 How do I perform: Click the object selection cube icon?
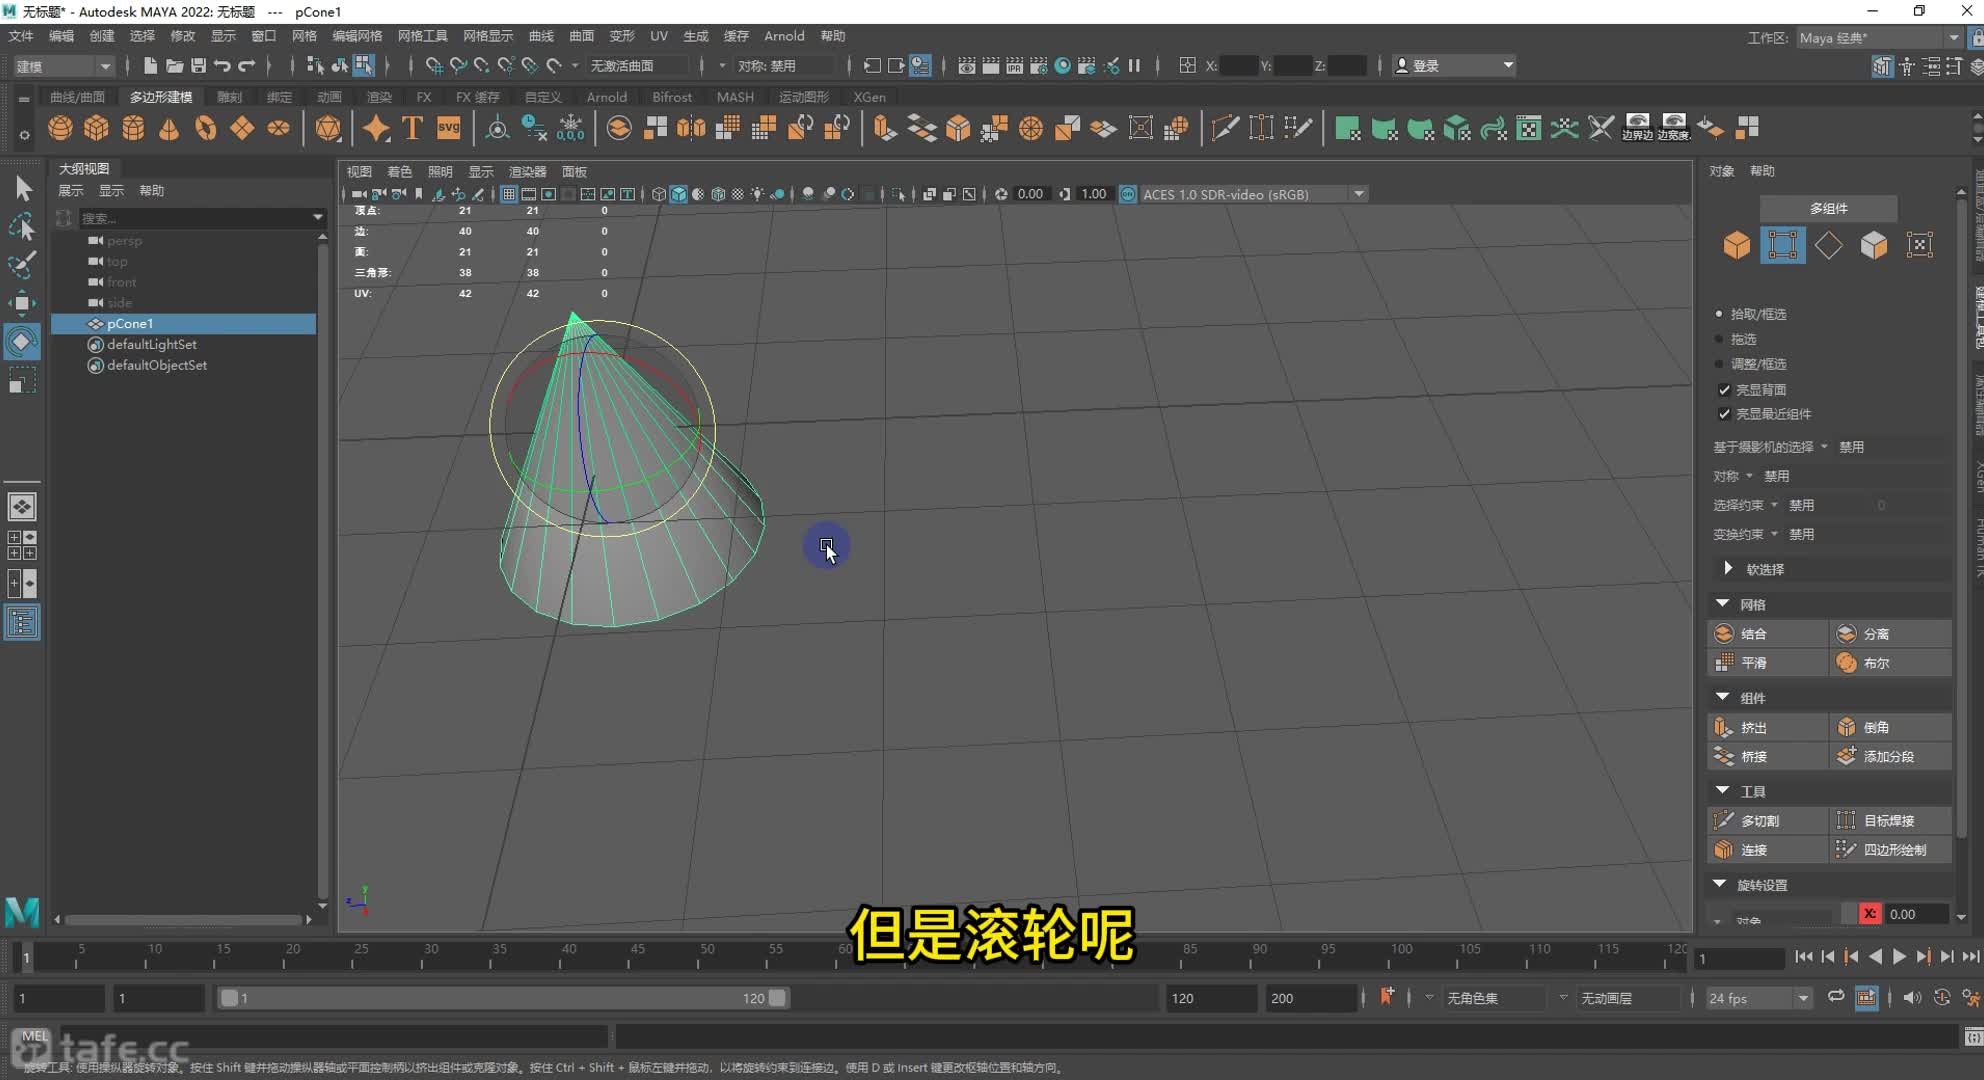tap(1737, 245)
